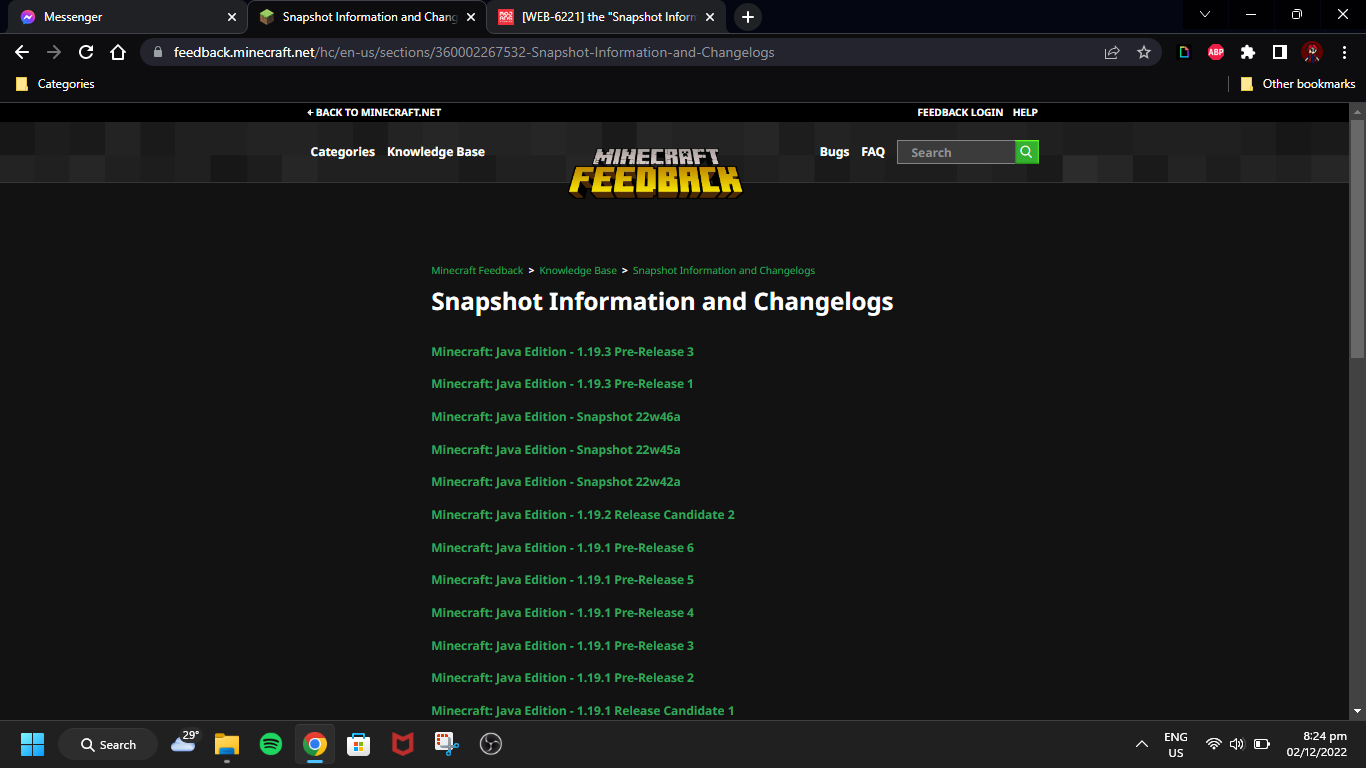Screen dimensions: 1366x768
Task: Click the Knowledge Base breadcrumb link
Action: tap(578, 270)
